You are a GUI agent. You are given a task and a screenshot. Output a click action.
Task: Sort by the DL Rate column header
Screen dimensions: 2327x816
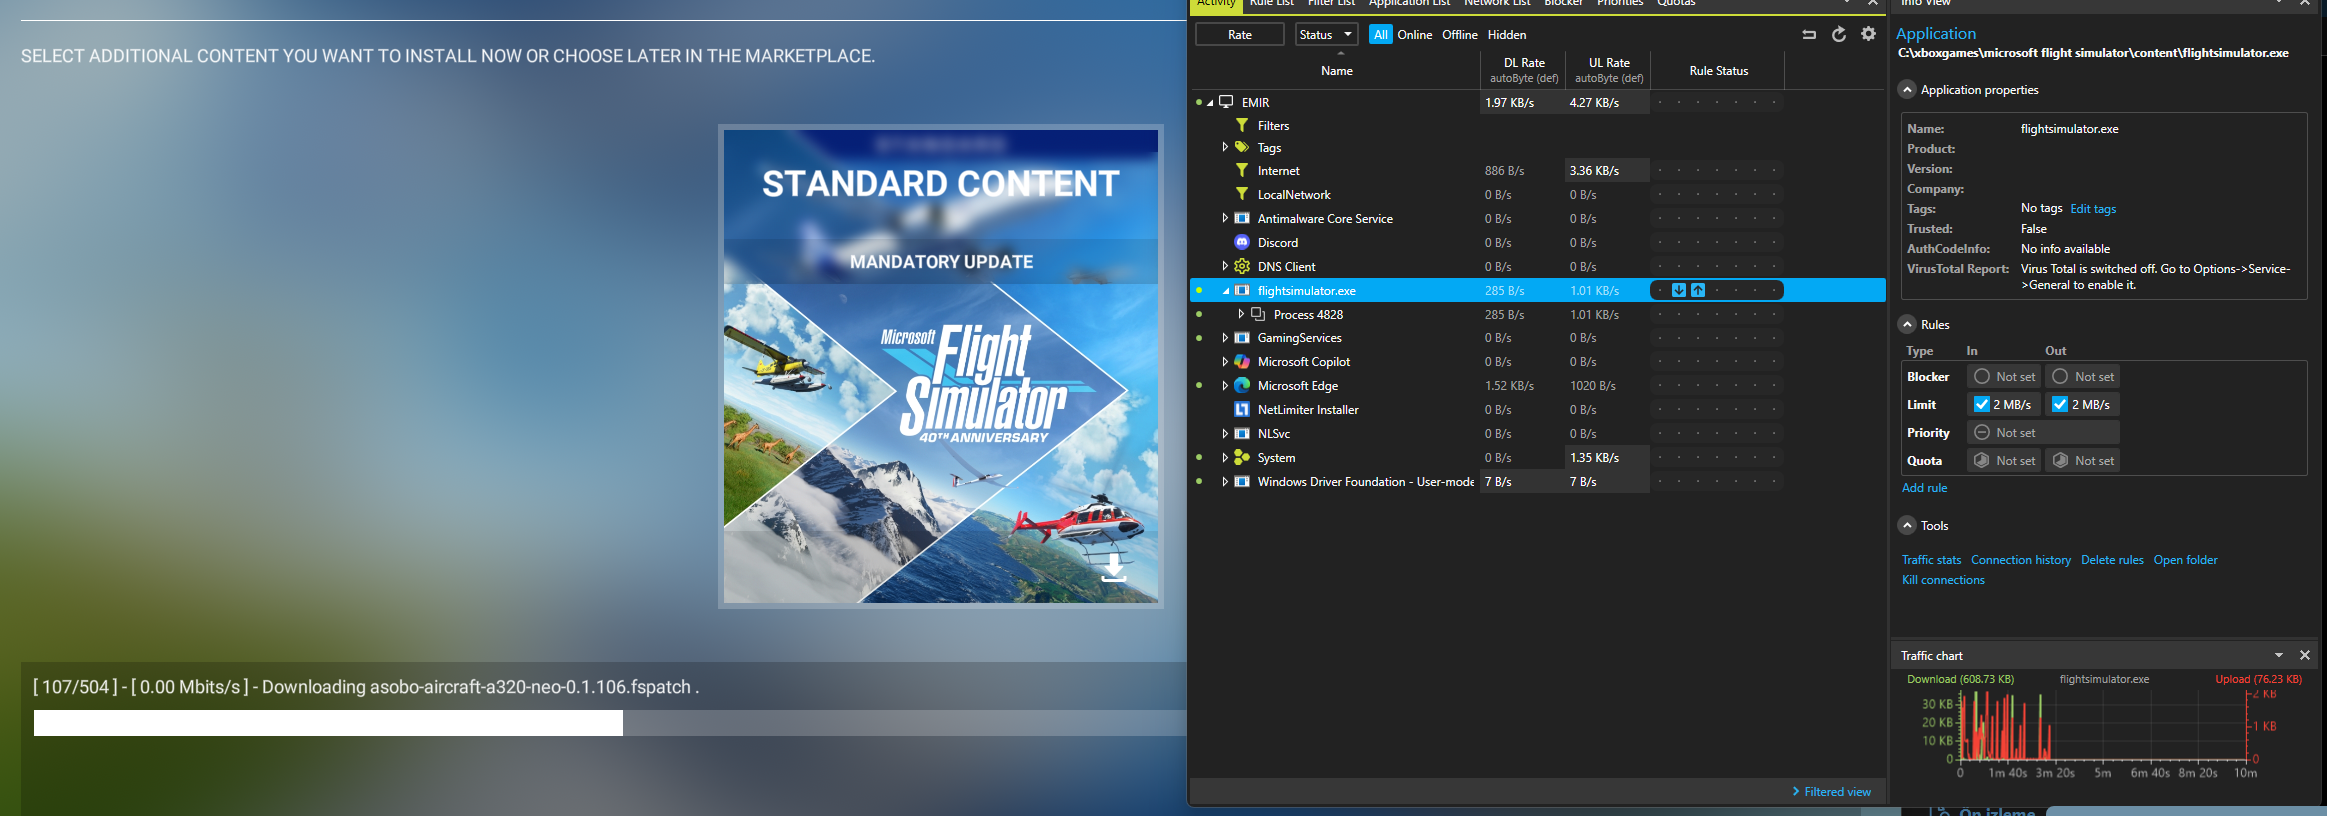1524,70
